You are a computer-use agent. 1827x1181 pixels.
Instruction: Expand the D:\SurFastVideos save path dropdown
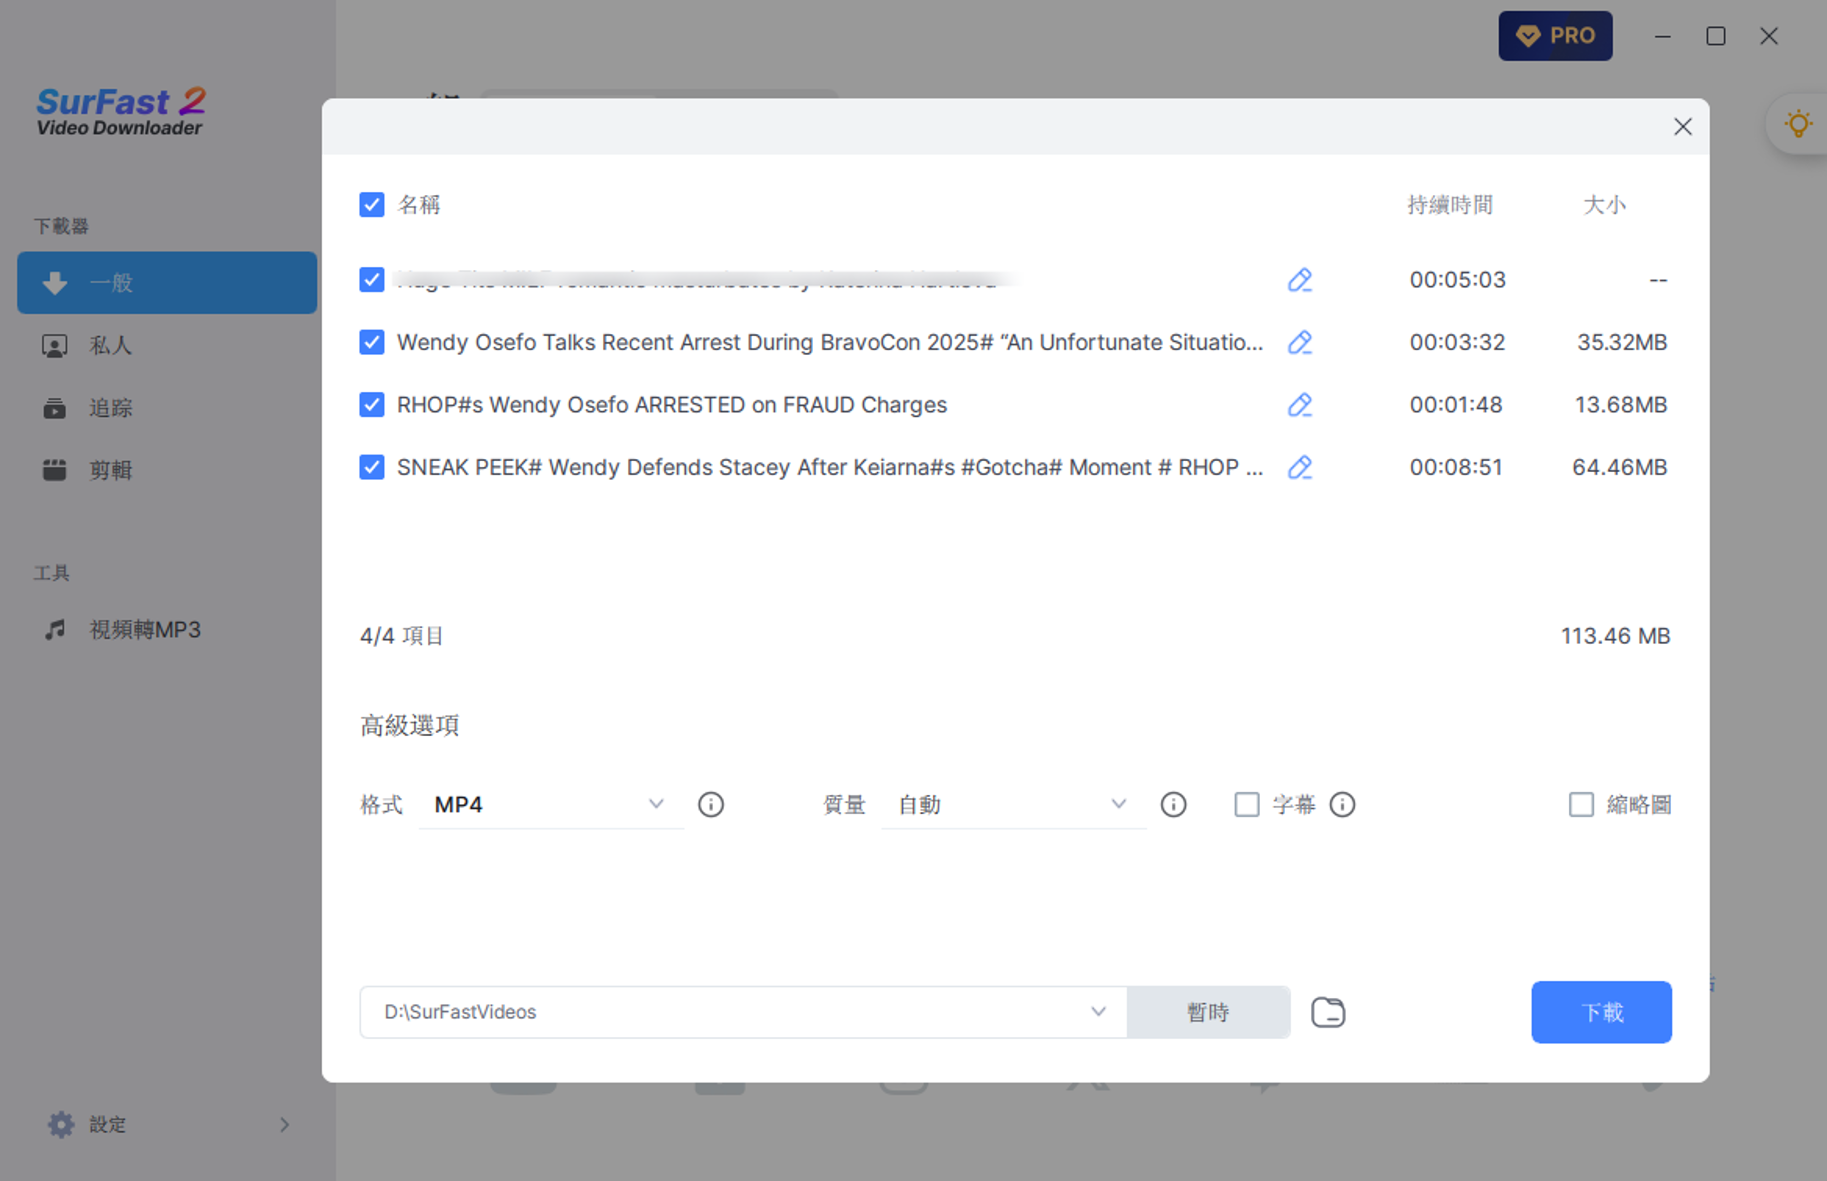coord(1098,1012)
